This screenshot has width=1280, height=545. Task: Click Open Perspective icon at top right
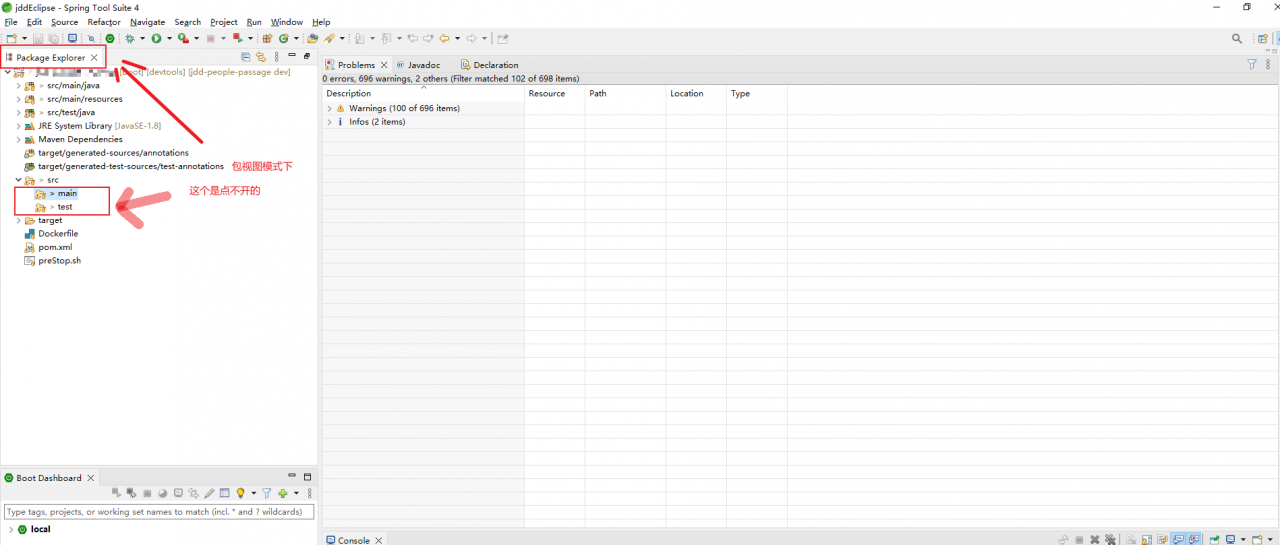pyautogui.click(x=1261, y=39)
